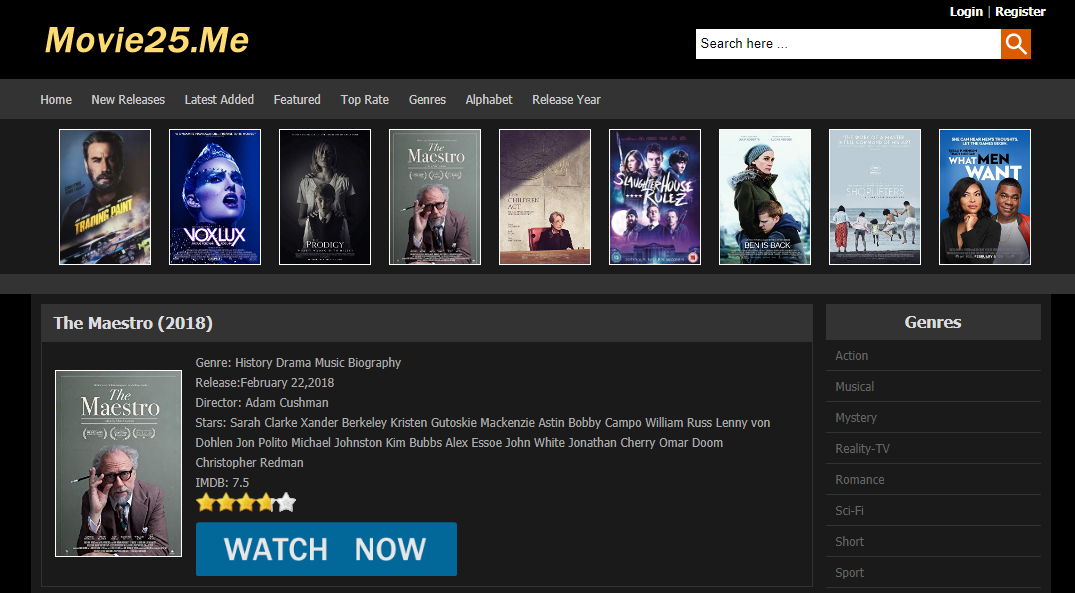Open Latest Added navigation item
This screenshot has height=593, width=1075.
(219, 99)
